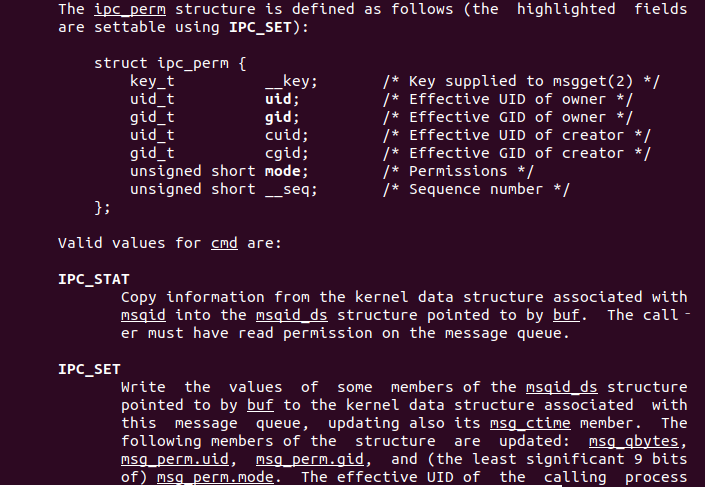
Task: Click the IPC_STAT section heading
Action: click(x=93, y=279)
